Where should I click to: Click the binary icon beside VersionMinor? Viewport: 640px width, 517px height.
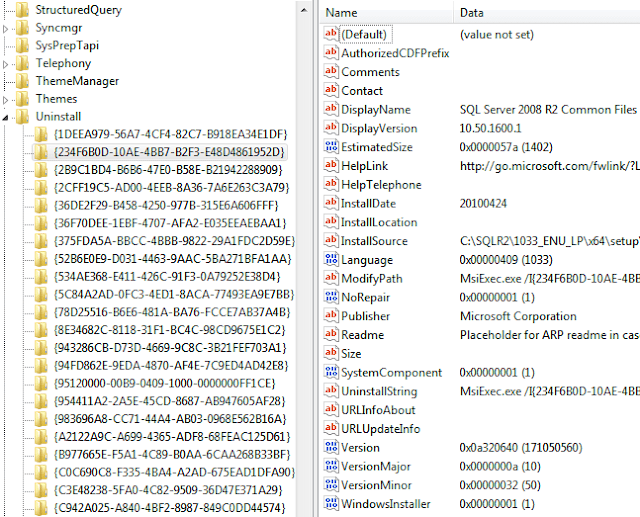click(x=331, y=484)
